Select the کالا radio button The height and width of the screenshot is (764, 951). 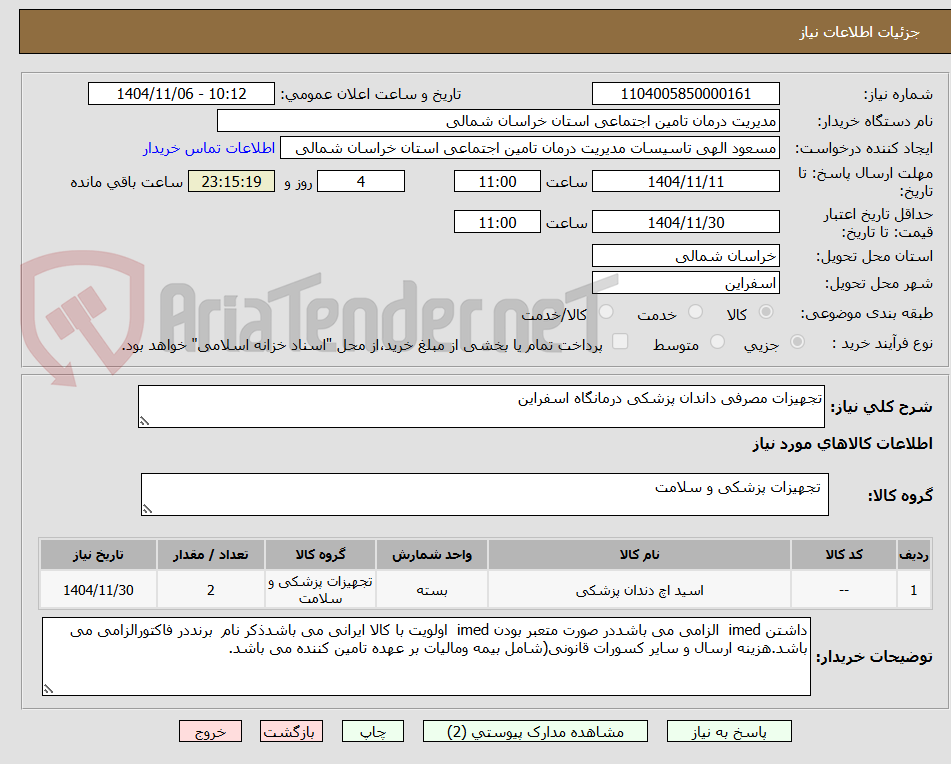(x=766, y=313)
